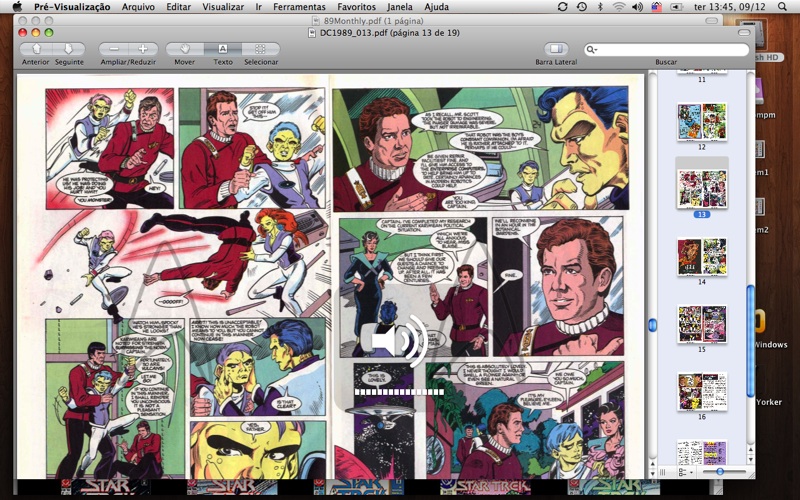Click the sidebar scroll down arrow
This screenshot has height=500, width=800.
pyautogui.click(x=750, y=460)
